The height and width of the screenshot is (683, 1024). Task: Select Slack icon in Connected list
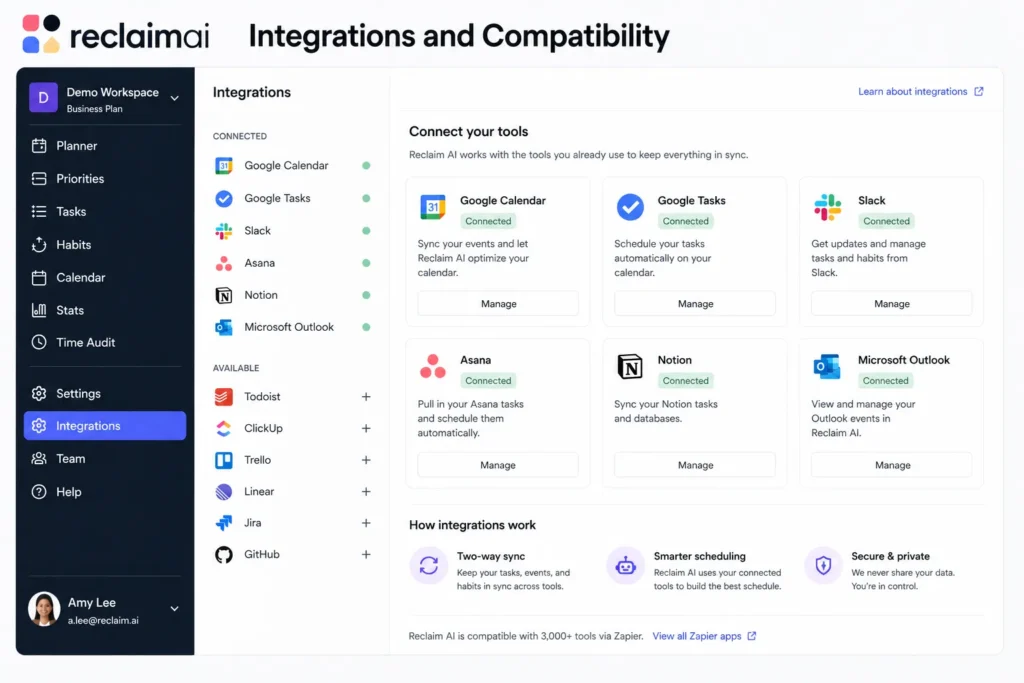(x=224, y=231)
